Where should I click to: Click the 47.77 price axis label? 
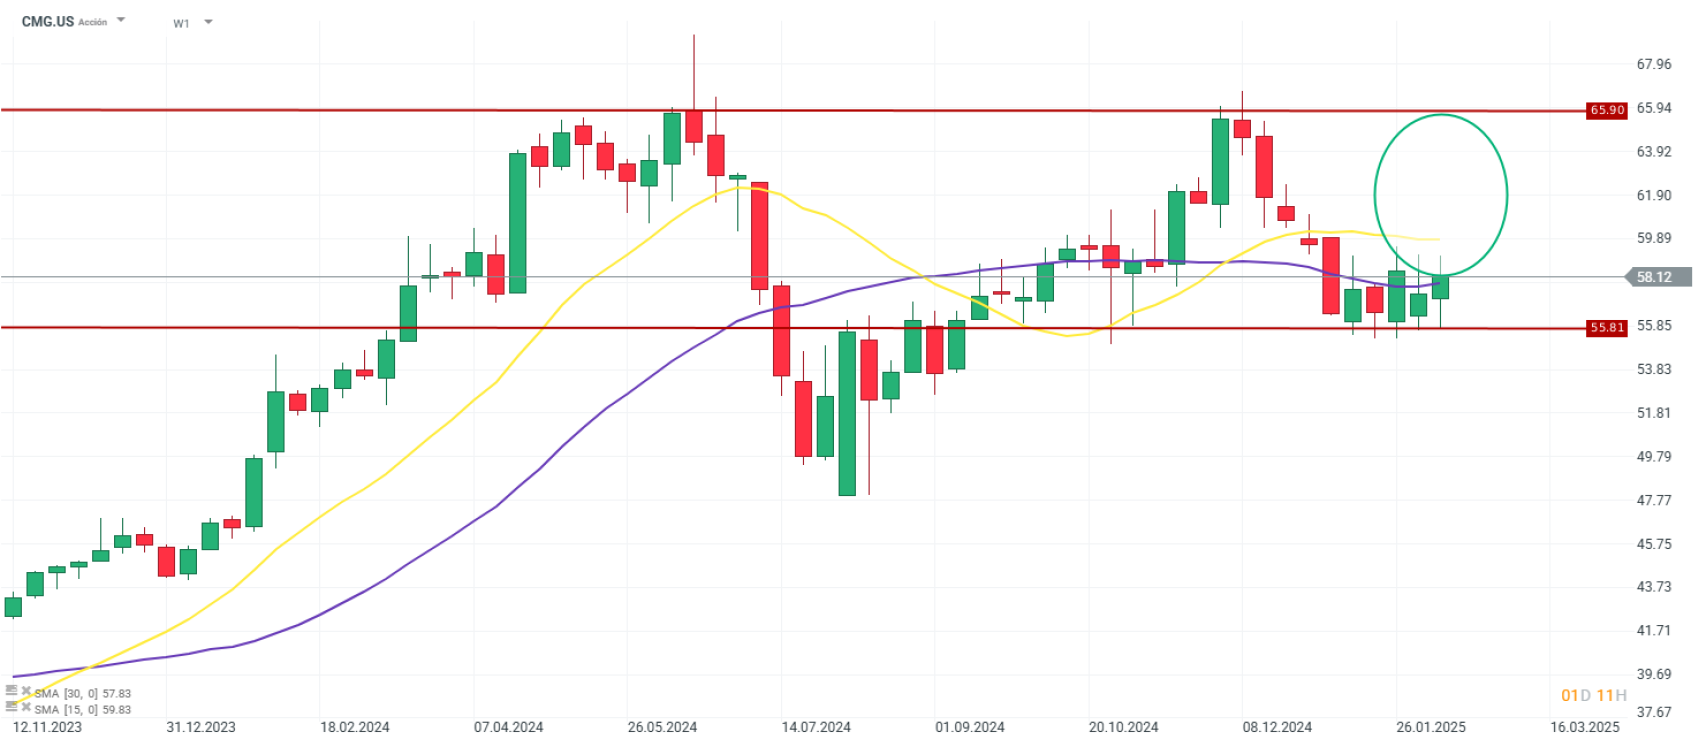[x=1653, y=500]
